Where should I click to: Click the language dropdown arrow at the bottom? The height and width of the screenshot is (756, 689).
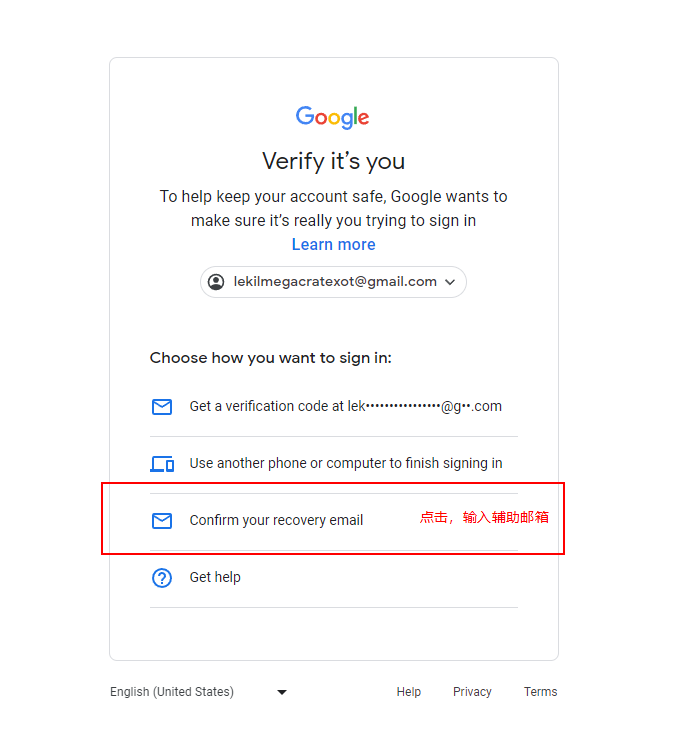point(282,692)
